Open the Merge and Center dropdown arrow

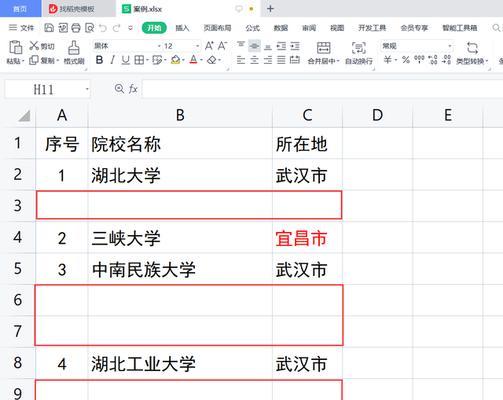338,61
